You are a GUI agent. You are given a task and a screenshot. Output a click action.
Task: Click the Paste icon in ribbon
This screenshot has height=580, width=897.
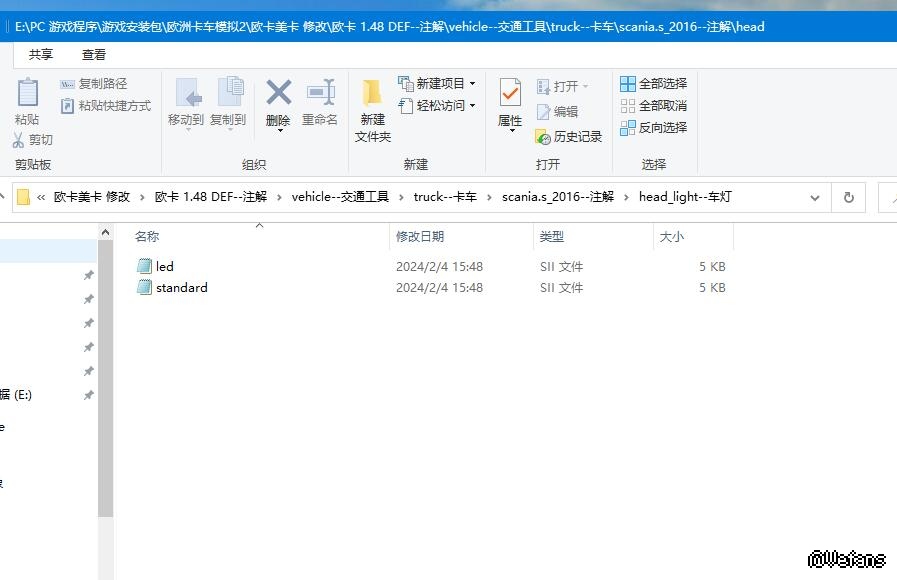[27, 94]
